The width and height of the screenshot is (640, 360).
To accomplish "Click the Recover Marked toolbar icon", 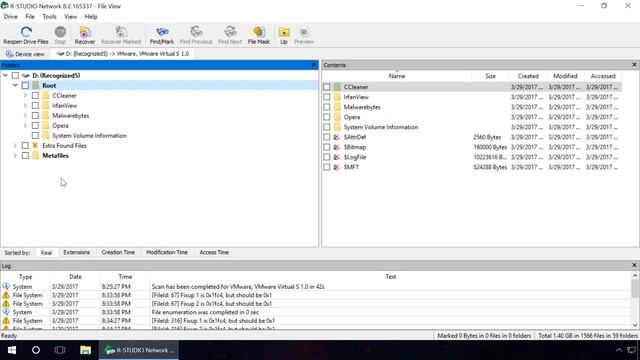I will (121, 32).
